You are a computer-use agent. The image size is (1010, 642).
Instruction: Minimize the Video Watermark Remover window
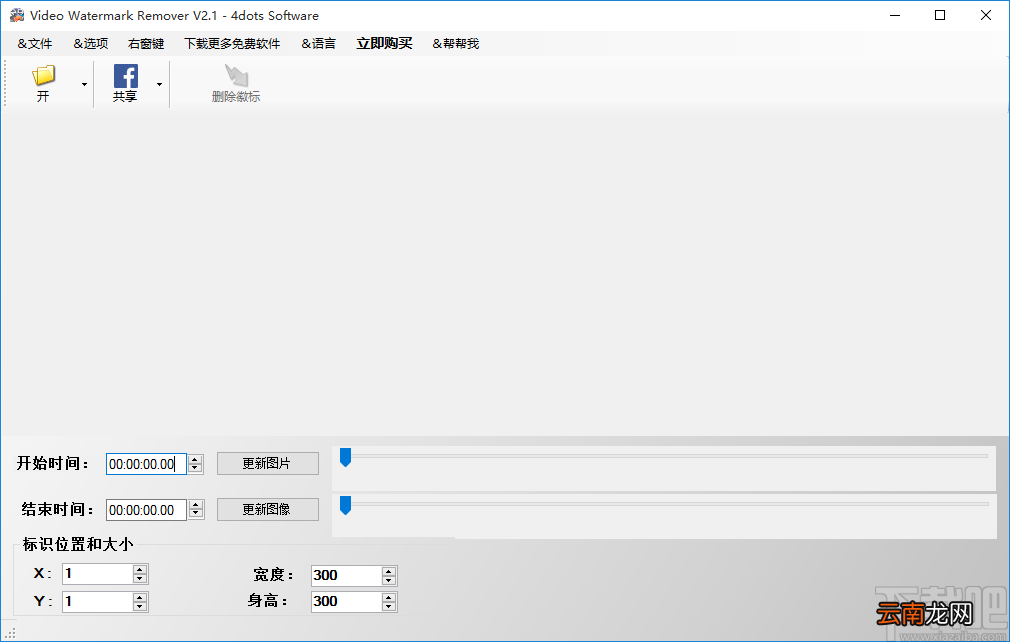pos(895,15)
